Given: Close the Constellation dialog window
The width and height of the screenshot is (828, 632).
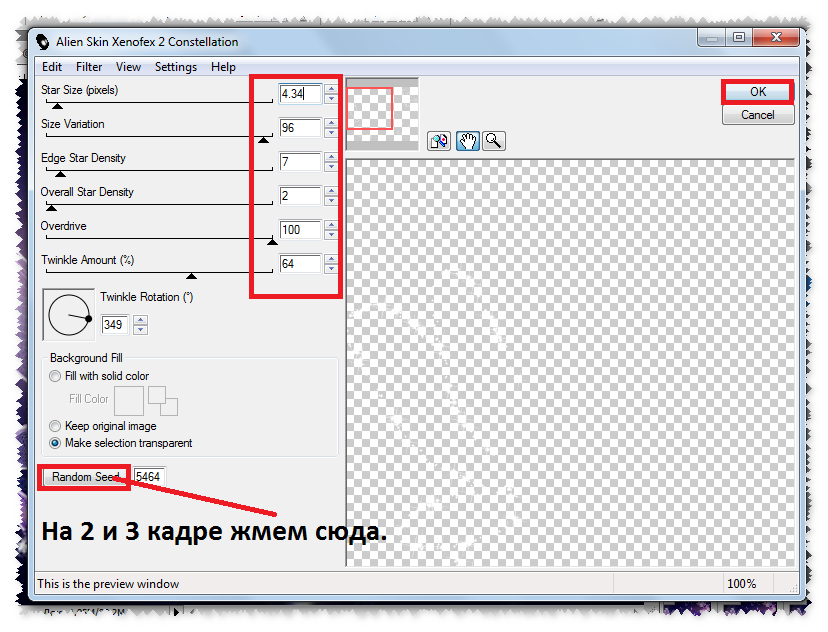Looking at the screenshot, I should tap(776, 37).
